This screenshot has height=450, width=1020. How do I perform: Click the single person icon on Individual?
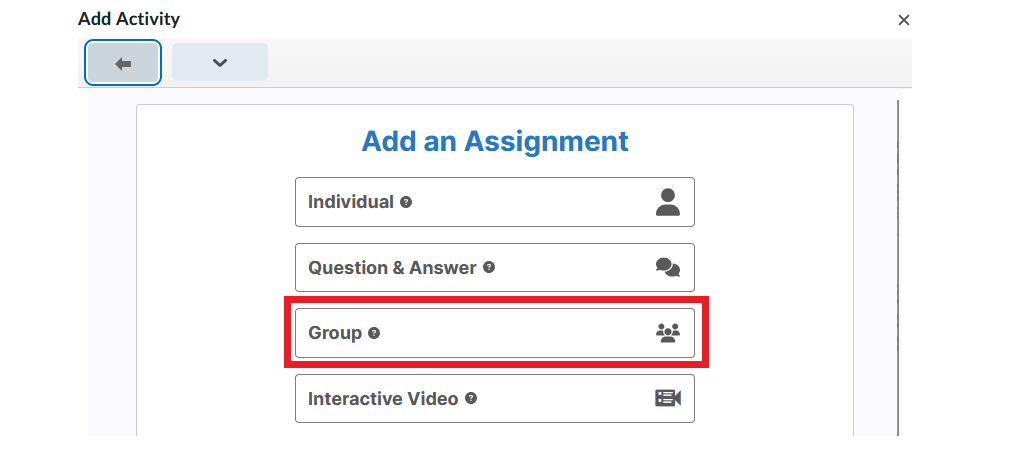pyautogui.click(x=668, y=202)
